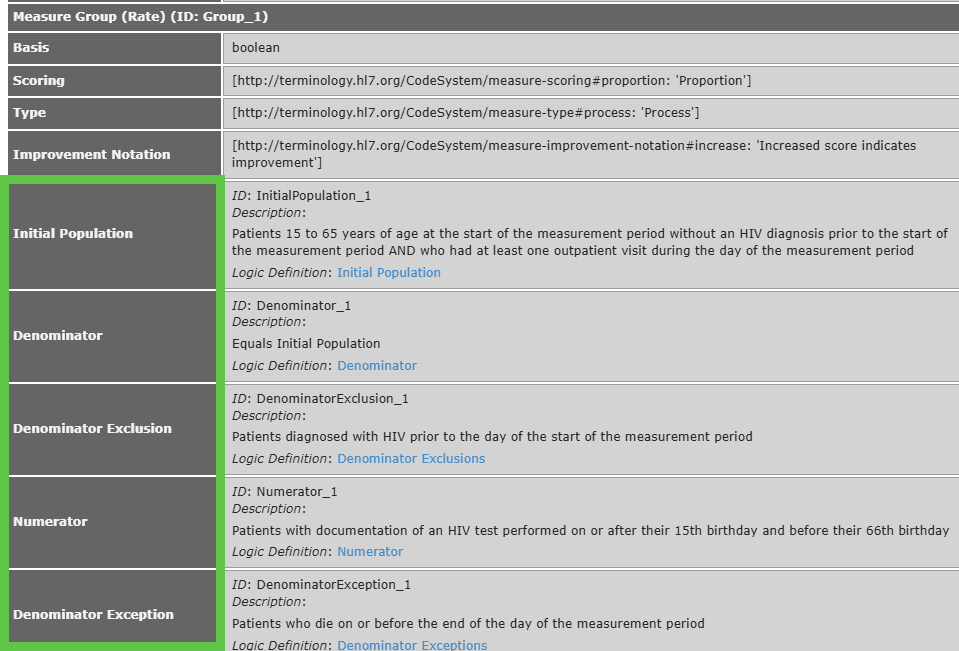Click the Numerator logic definition link
The image size is (959, 651).
[x=369, y=552]
